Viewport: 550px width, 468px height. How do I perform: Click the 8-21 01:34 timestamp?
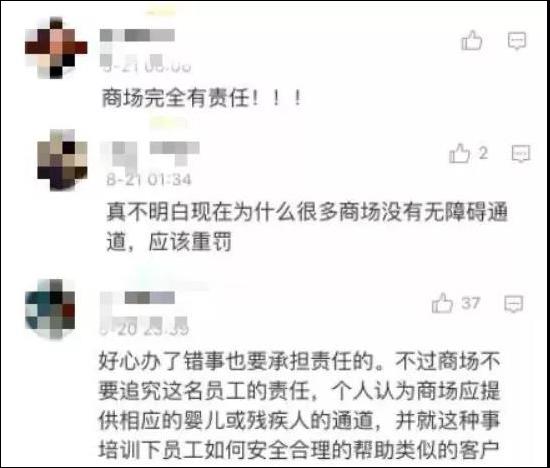pyautogui.click(x=149, y=180)
